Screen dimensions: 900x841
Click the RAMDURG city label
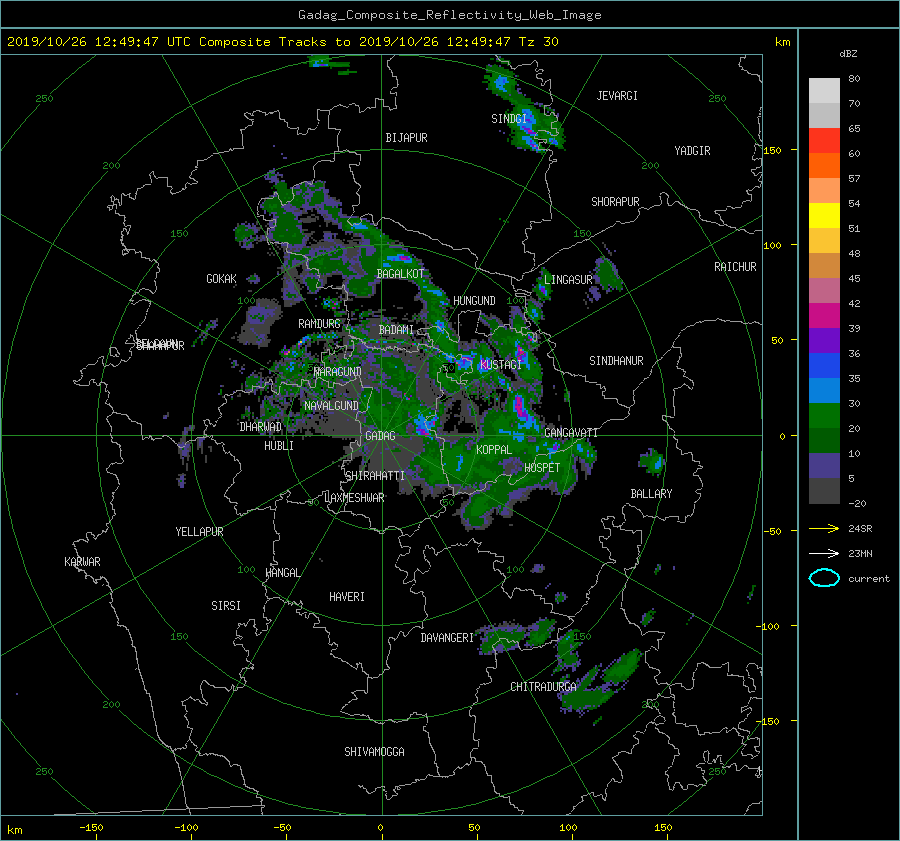point(319,324)
